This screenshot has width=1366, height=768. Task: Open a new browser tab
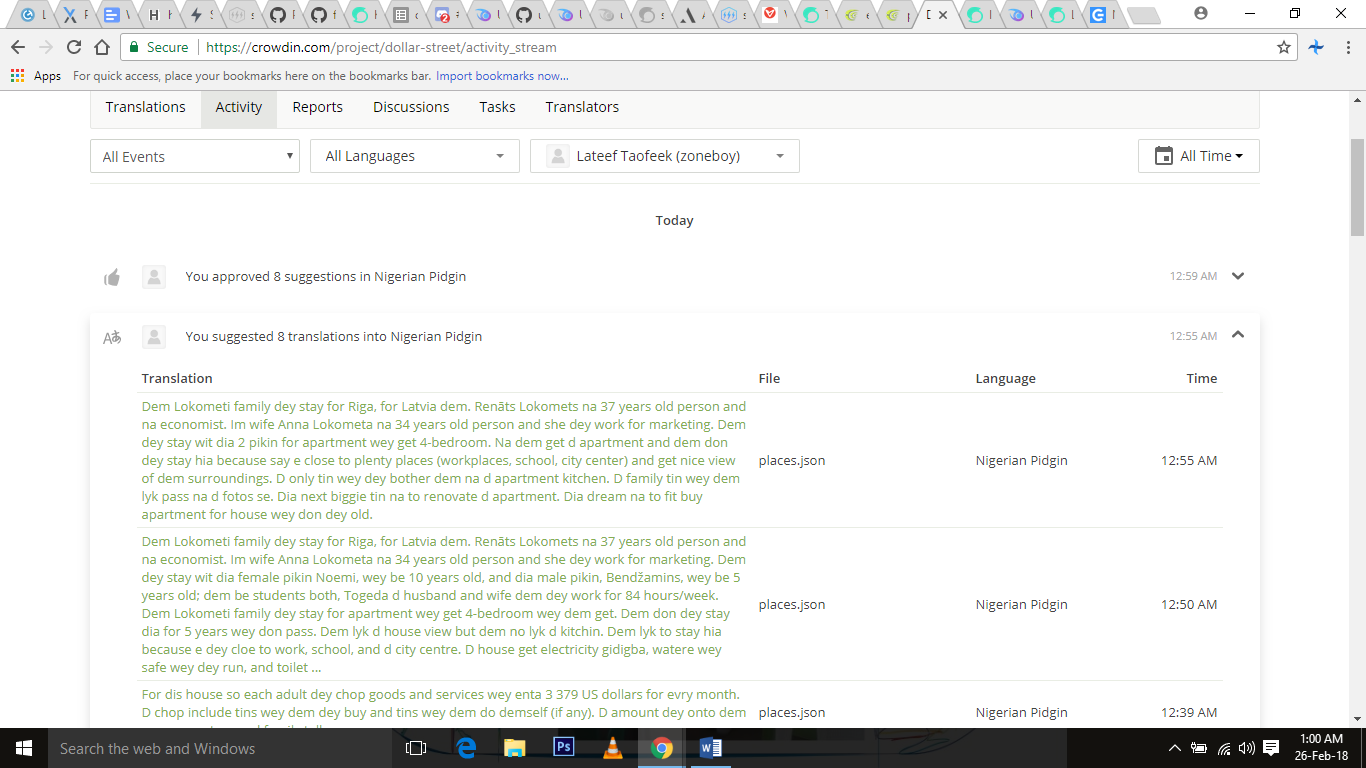point(1143,15)
